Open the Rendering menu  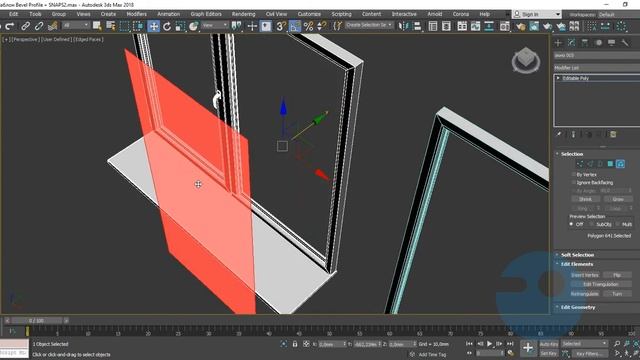(x=243, y=14)
